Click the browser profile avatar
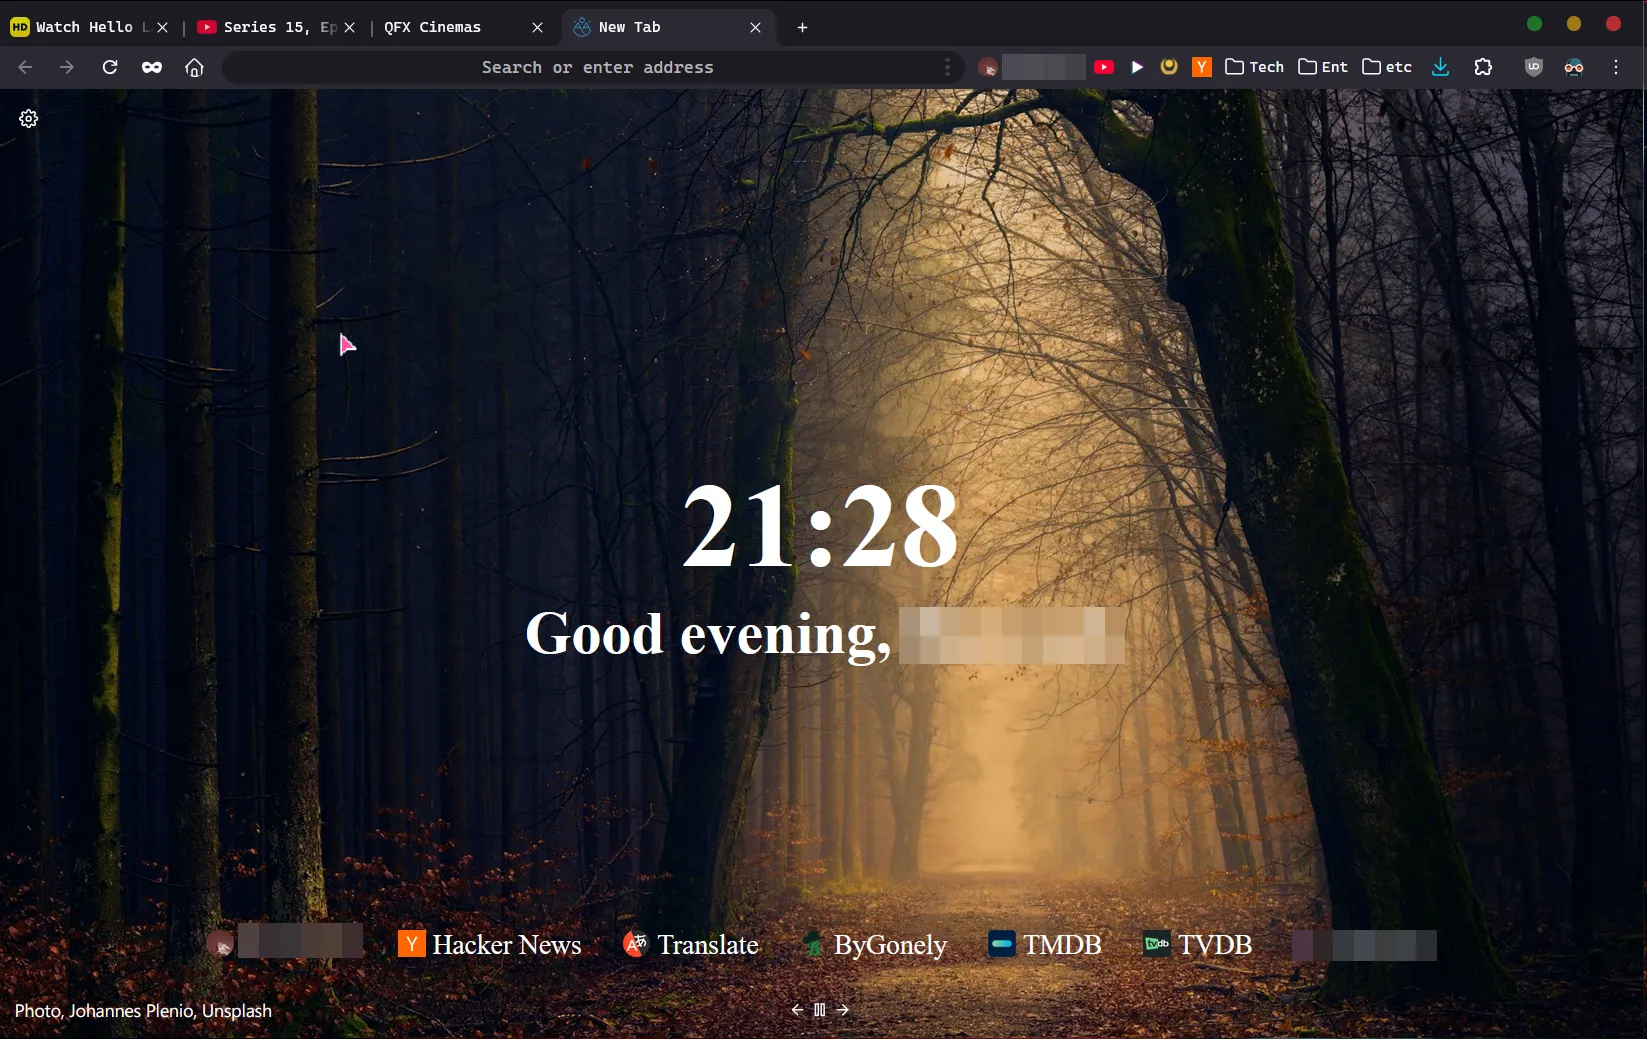1647x1039 pixels. (x=1574, y=66)
